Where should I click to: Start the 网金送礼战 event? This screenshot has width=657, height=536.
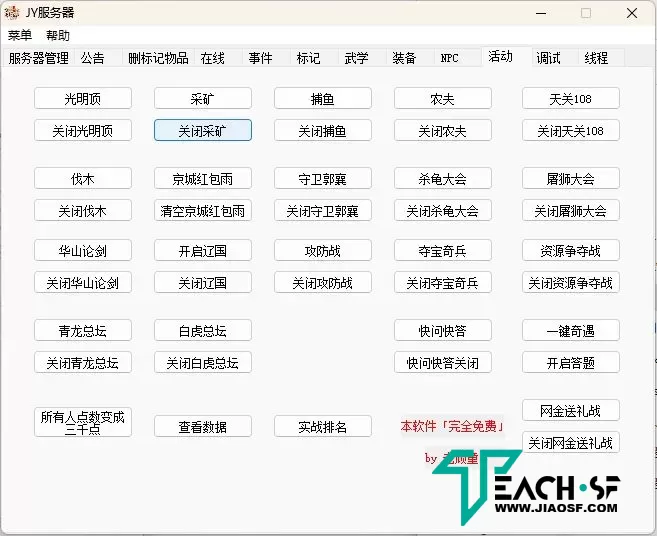(571, 411)
